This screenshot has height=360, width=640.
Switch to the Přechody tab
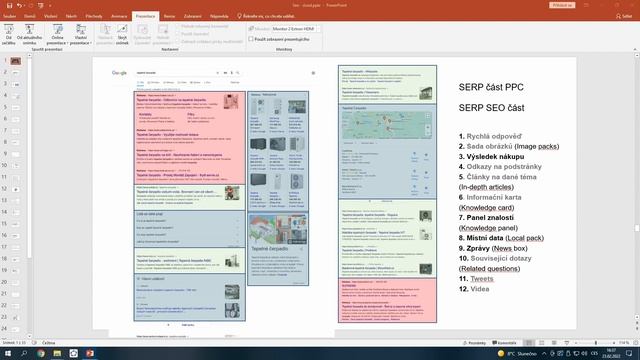pos(94,16)
